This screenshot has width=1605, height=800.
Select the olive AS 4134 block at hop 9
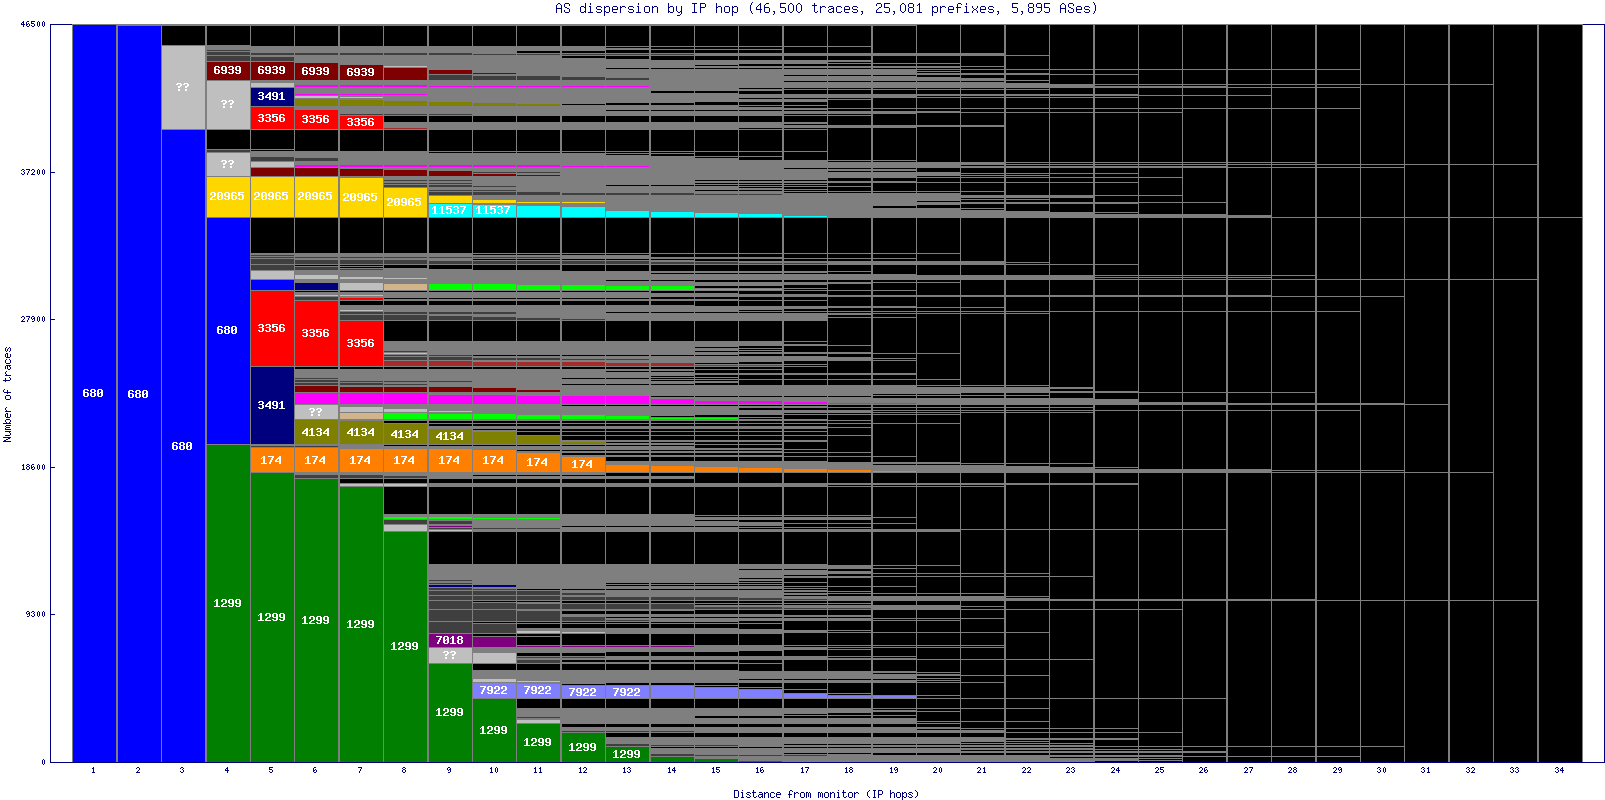click(x=450, y=436)
